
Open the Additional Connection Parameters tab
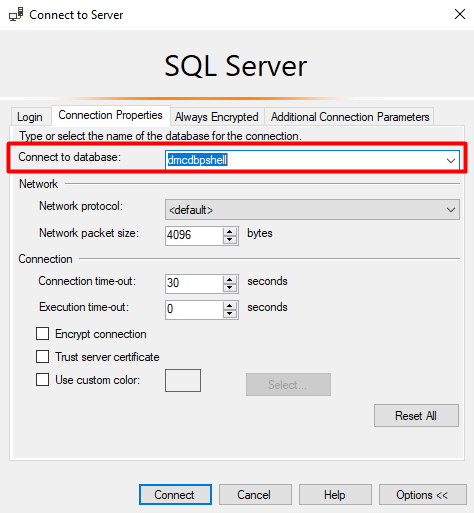click(x=350, y=117)
